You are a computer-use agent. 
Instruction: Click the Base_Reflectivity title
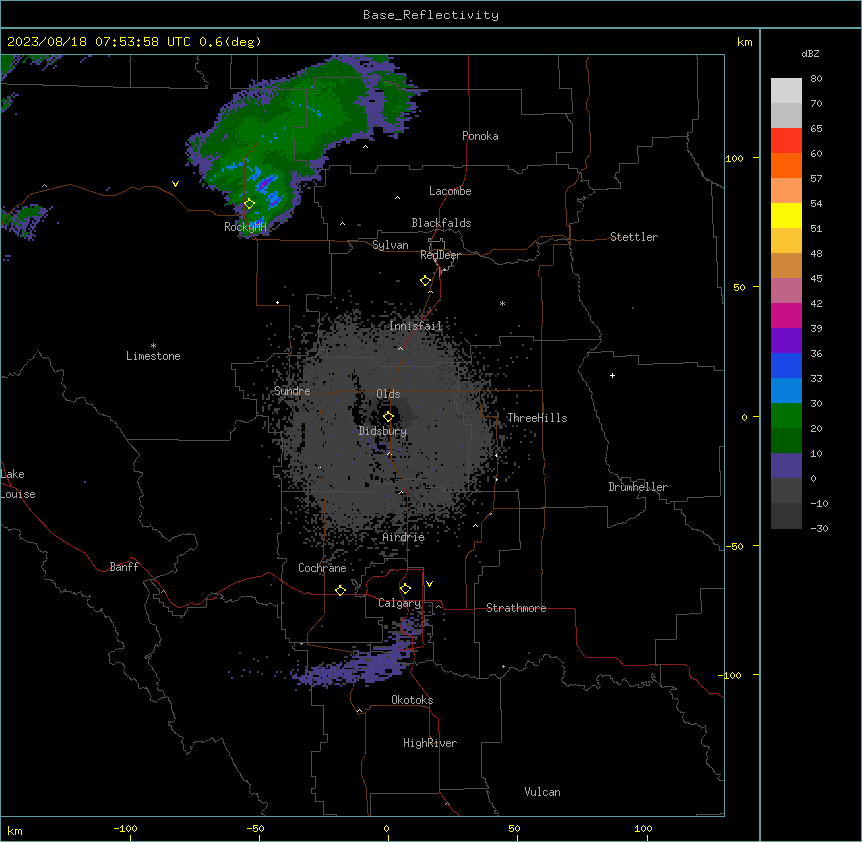coord(431,15)
